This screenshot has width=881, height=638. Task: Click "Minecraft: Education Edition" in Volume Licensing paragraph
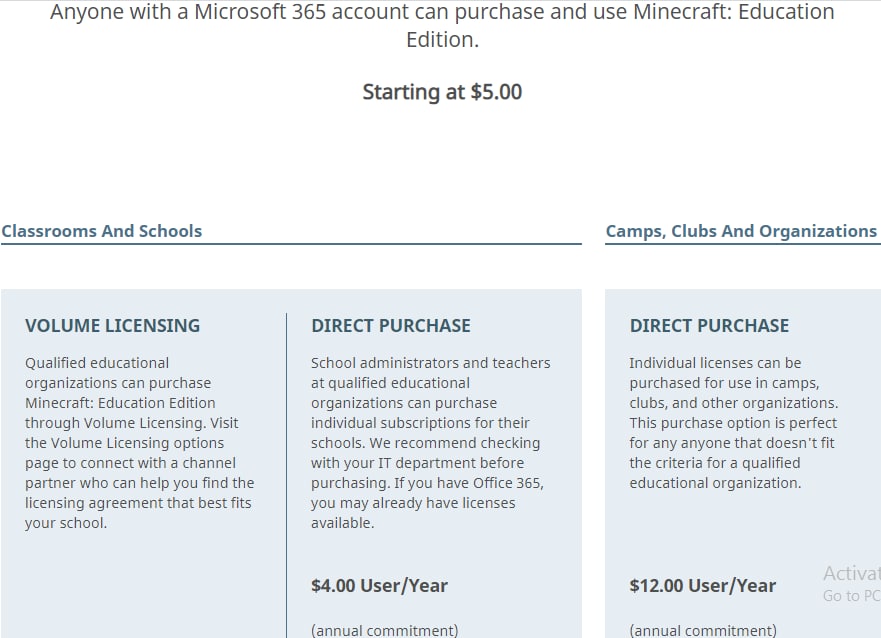(120, 403)
